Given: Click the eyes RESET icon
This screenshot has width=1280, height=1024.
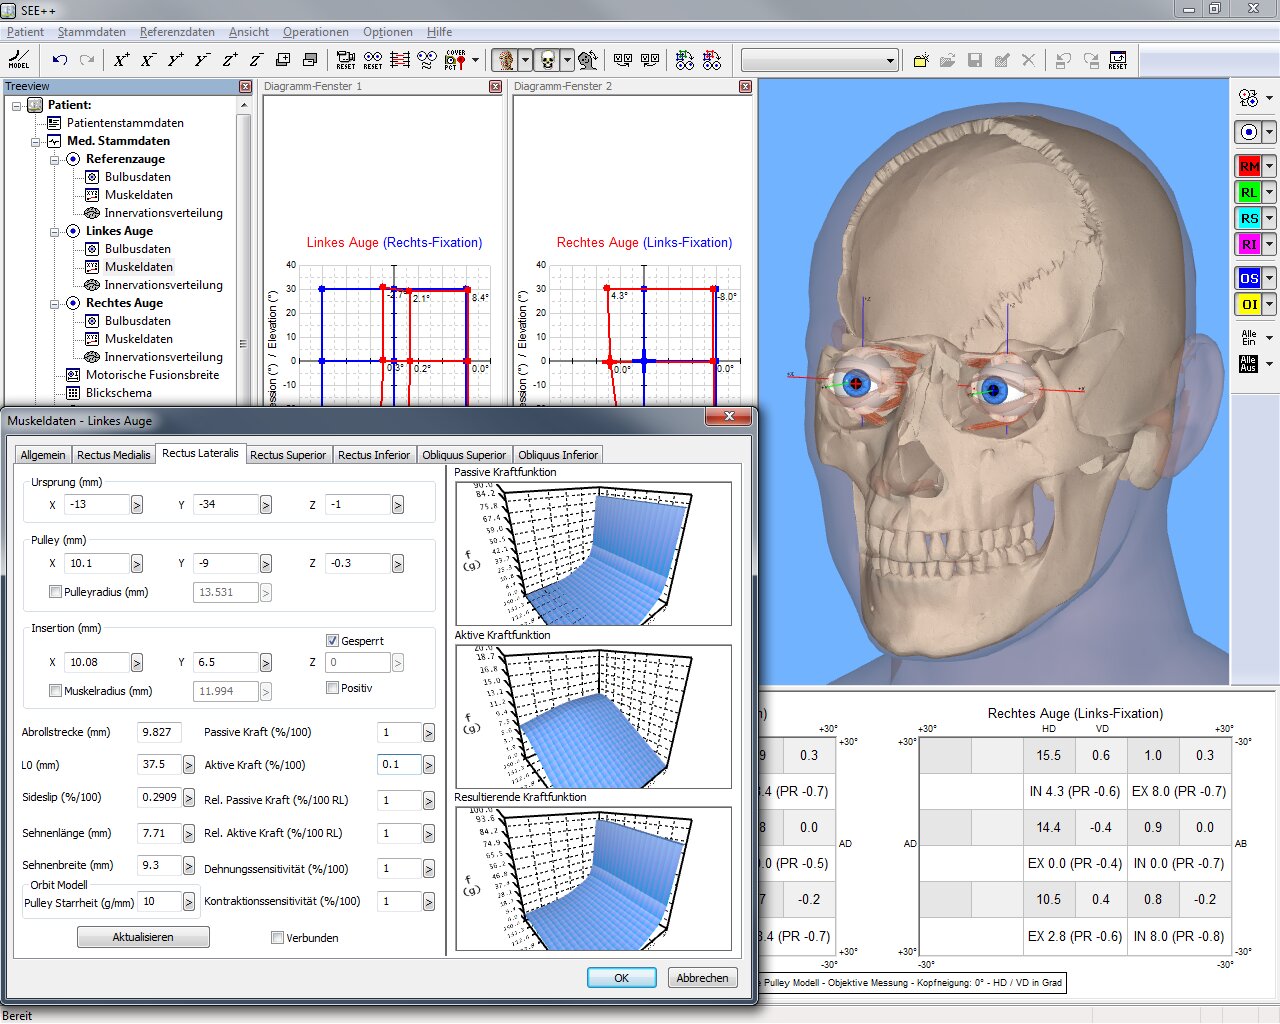Looking at the screenshot, I should pos(372,60).
